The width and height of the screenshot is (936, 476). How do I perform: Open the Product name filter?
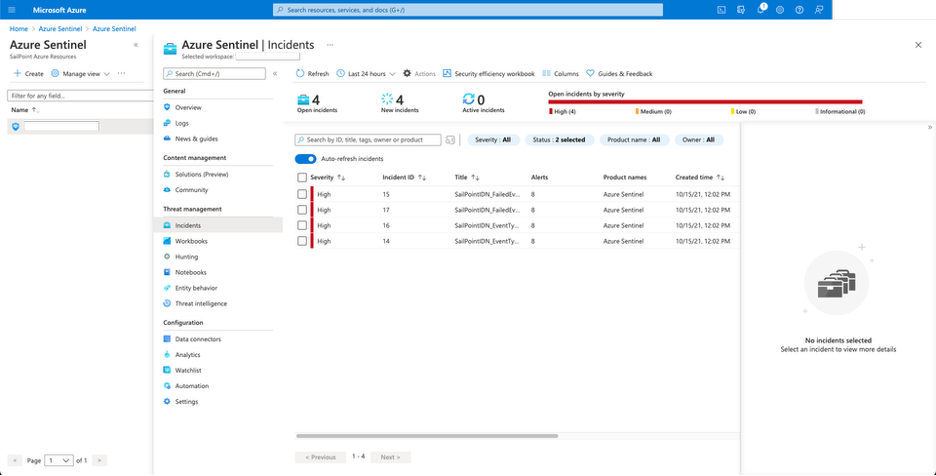pos(633,140)
